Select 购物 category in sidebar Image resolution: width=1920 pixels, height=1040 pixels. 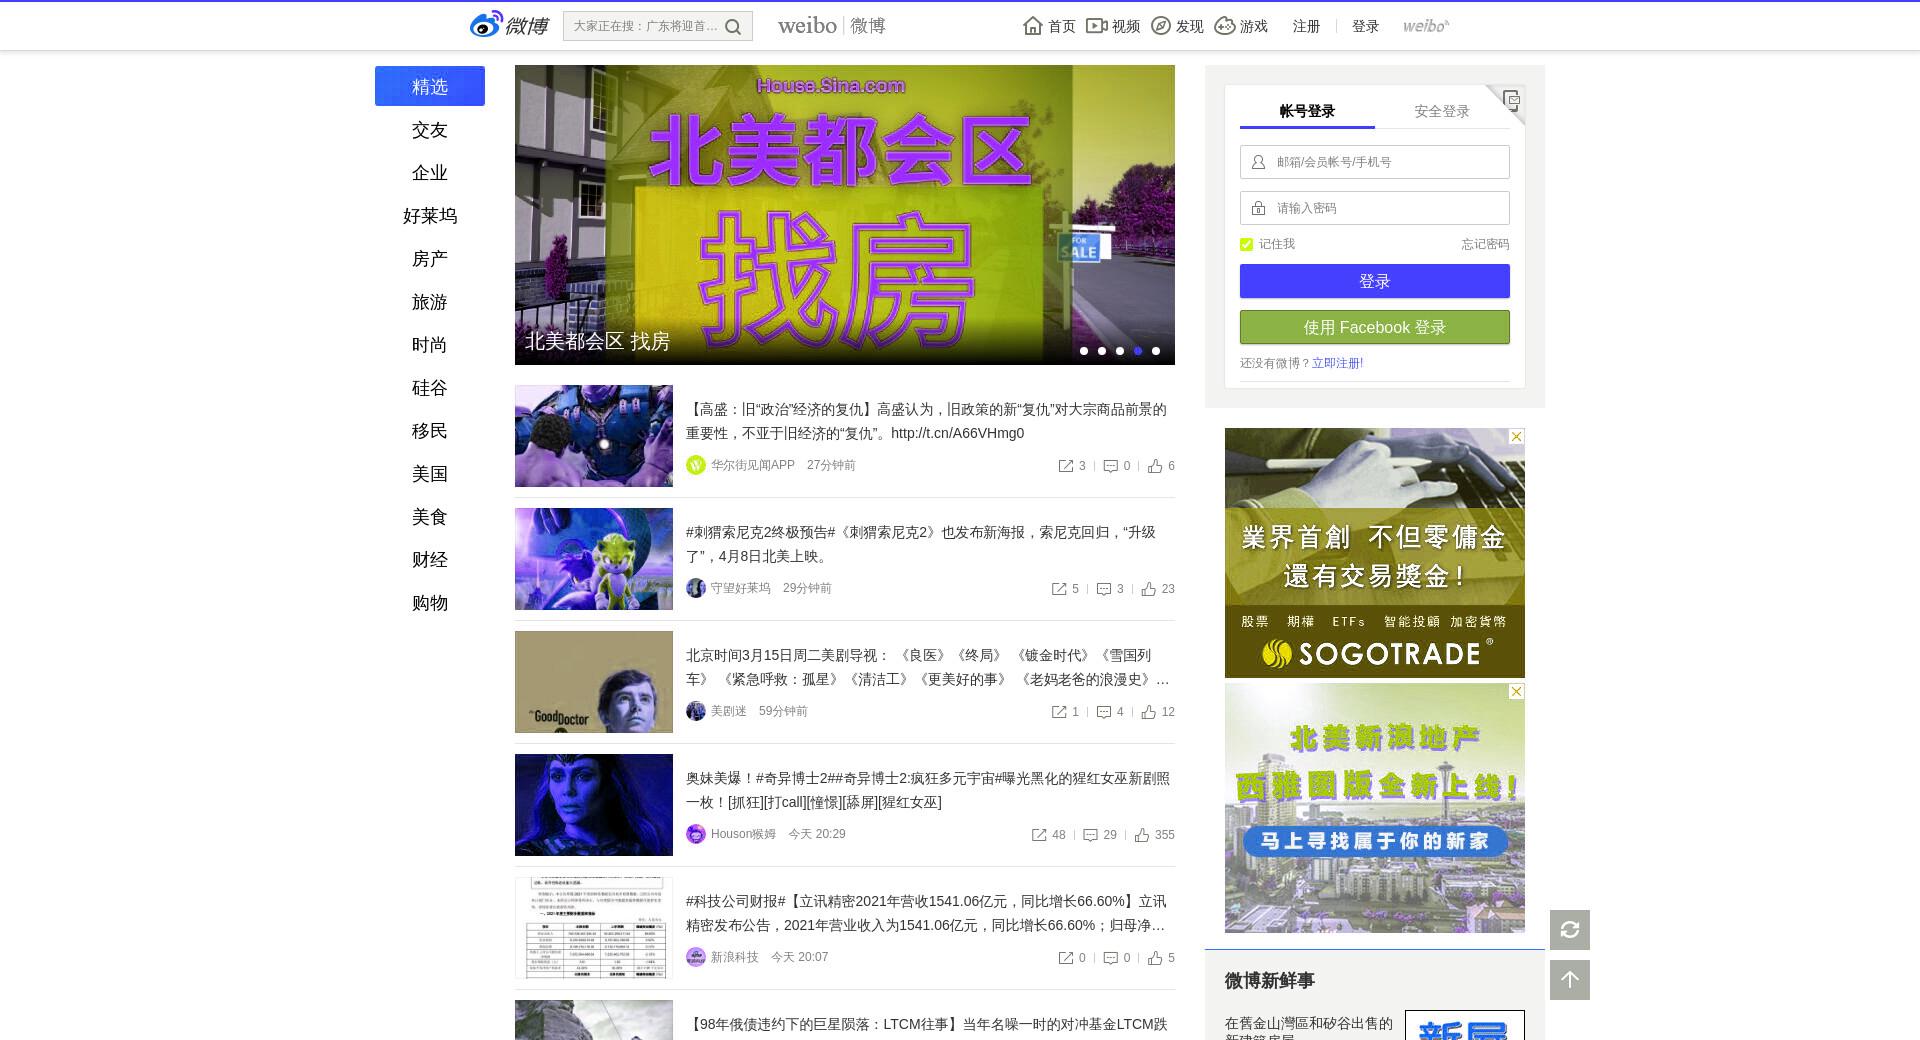tap(430, 603)
